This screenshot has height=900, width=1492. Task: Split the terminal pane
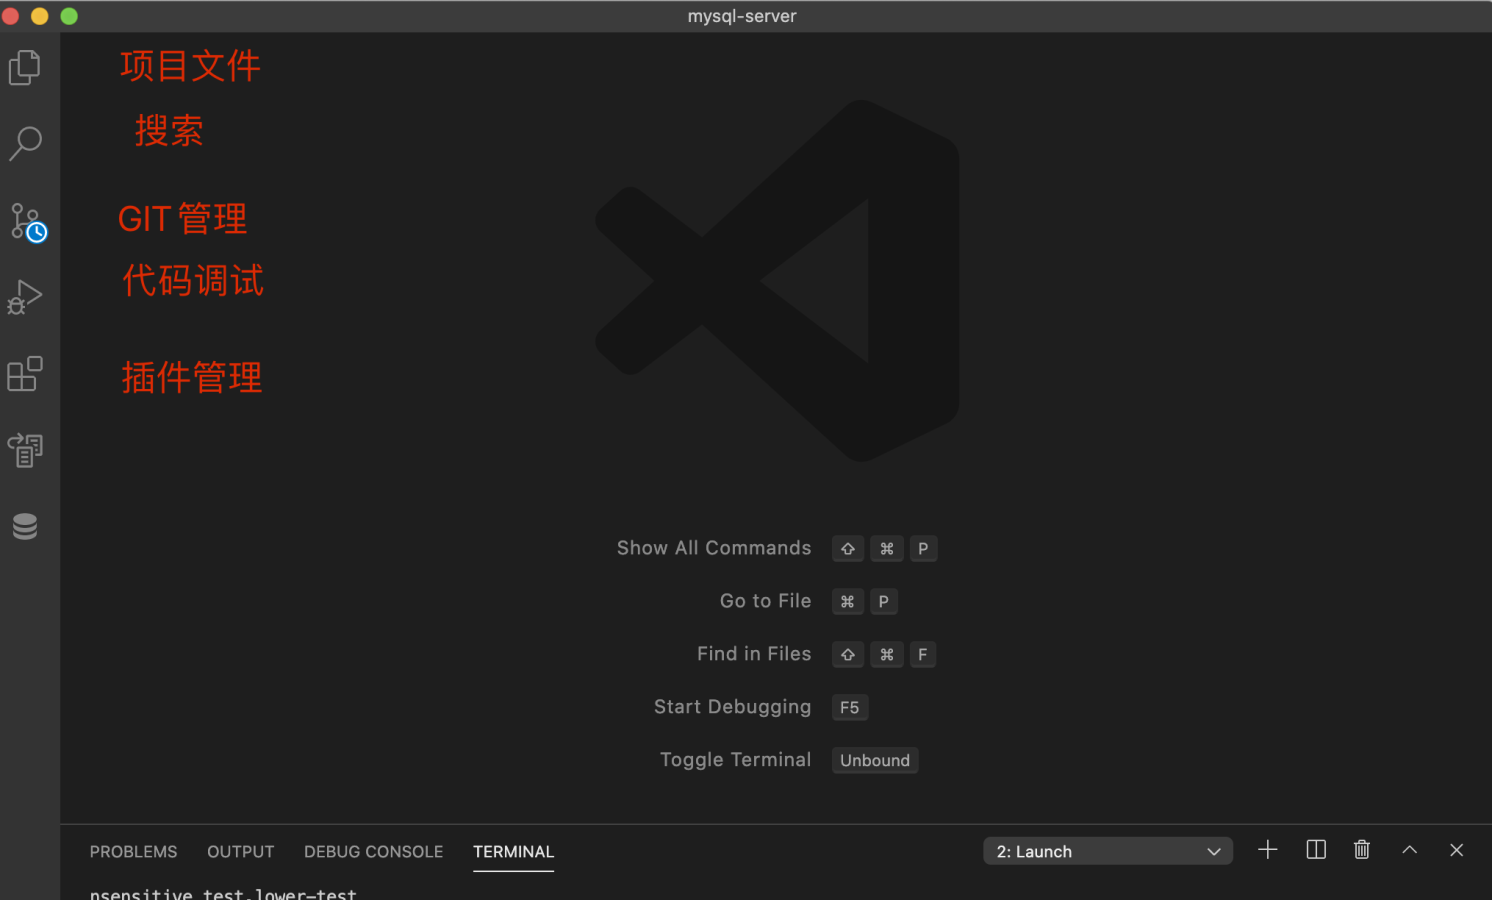[1316, 850]
